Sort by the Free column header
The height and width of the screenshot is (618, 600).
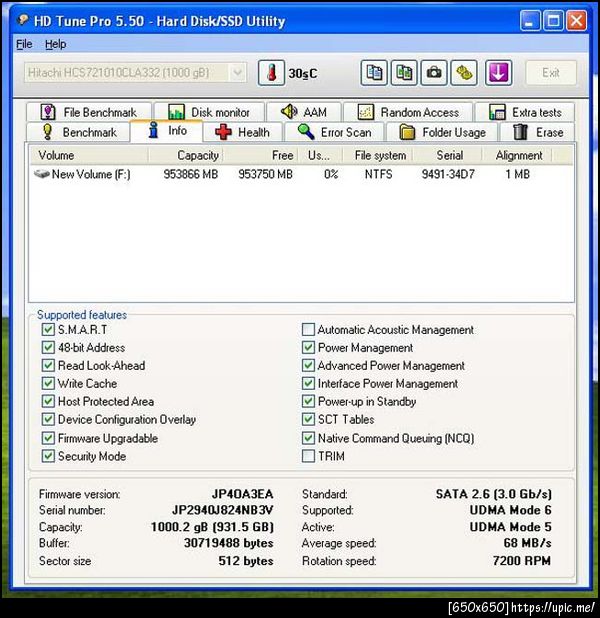261,155
